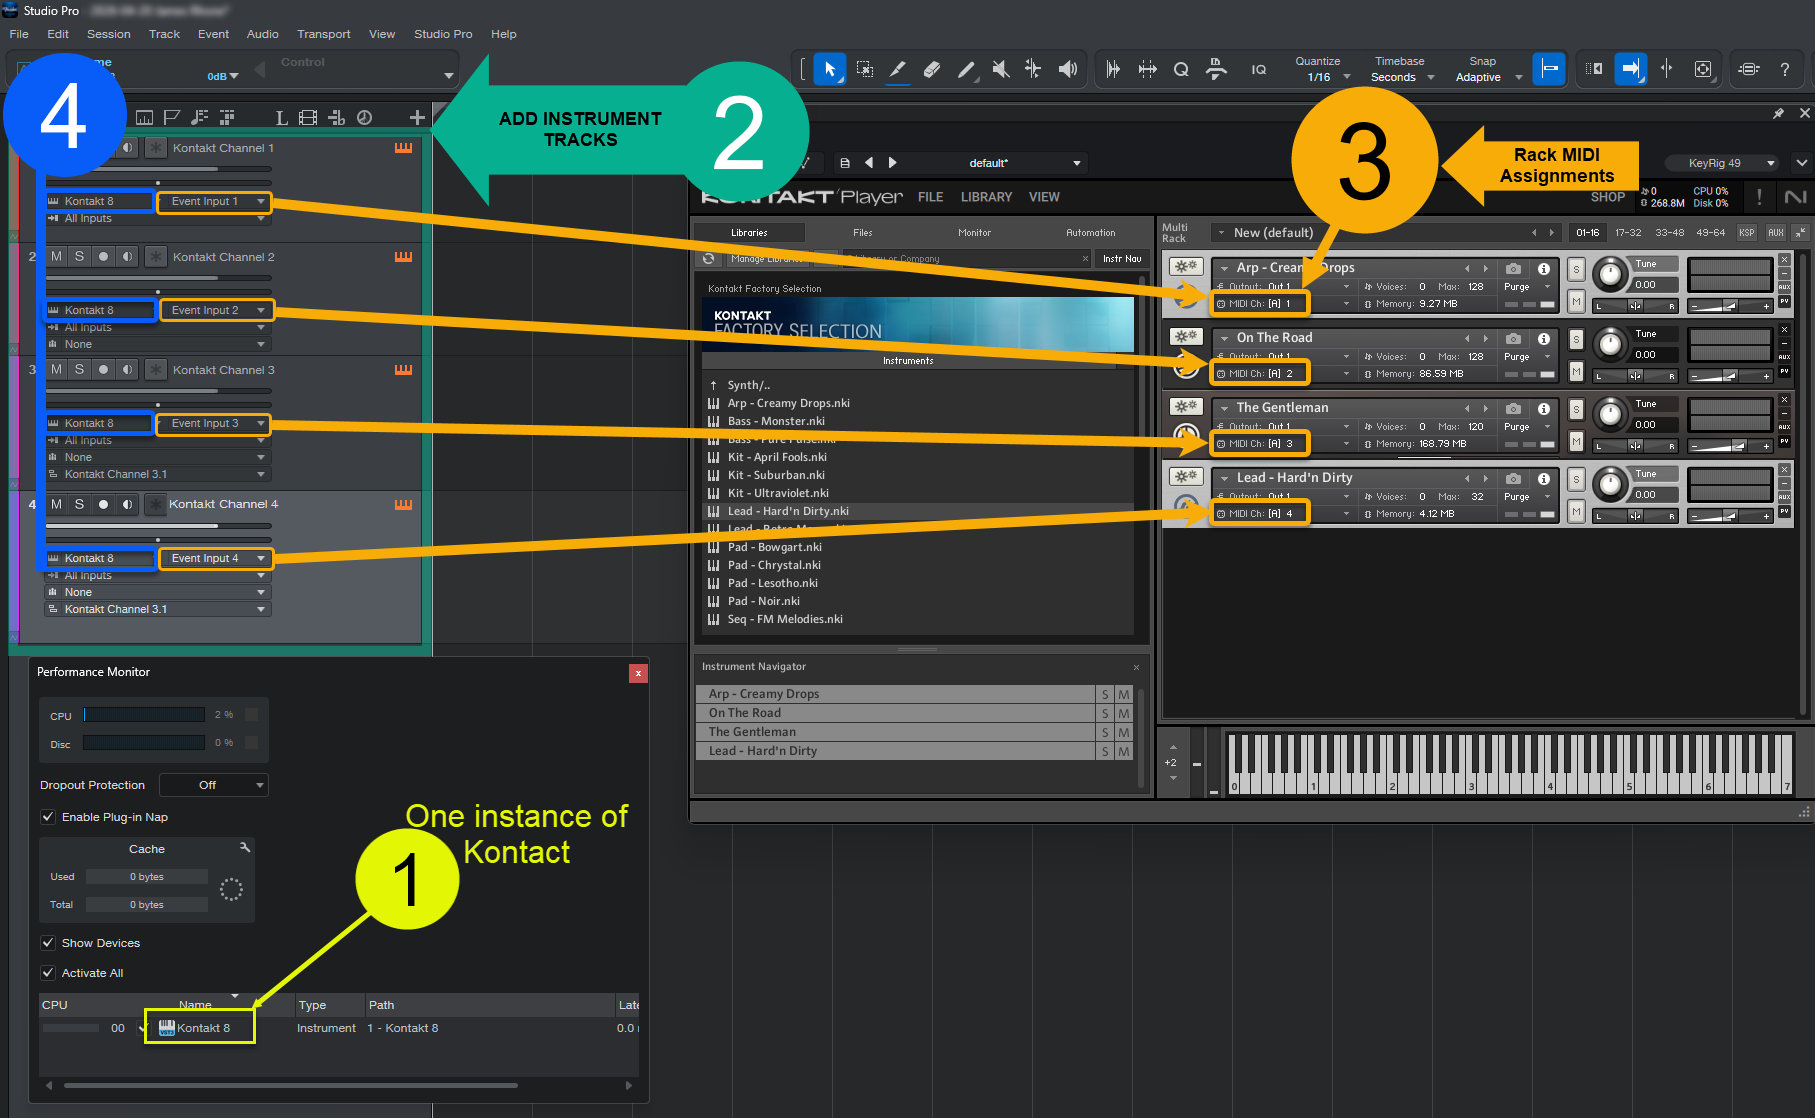Open Kontakt Channel 2 instrument editor keyboard icon
The width and height of the screenshot is (1815, 1118).
403,257
